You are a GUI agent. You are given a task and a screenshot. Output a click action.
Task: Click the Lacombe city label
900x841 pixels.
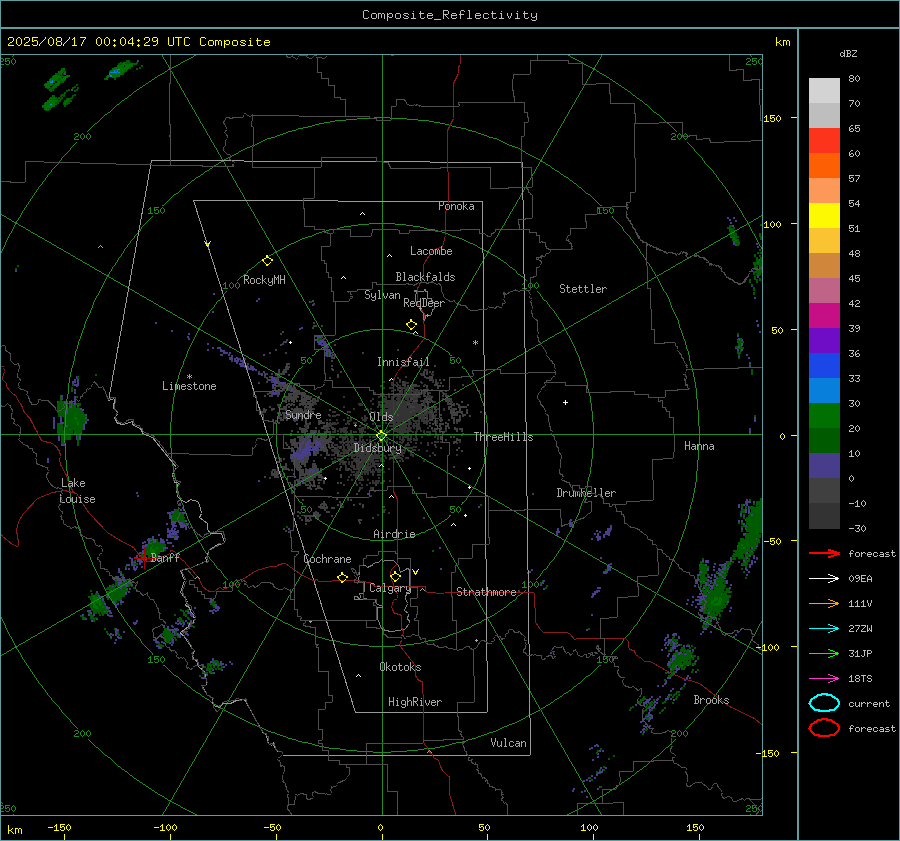(x=431, y=251)
